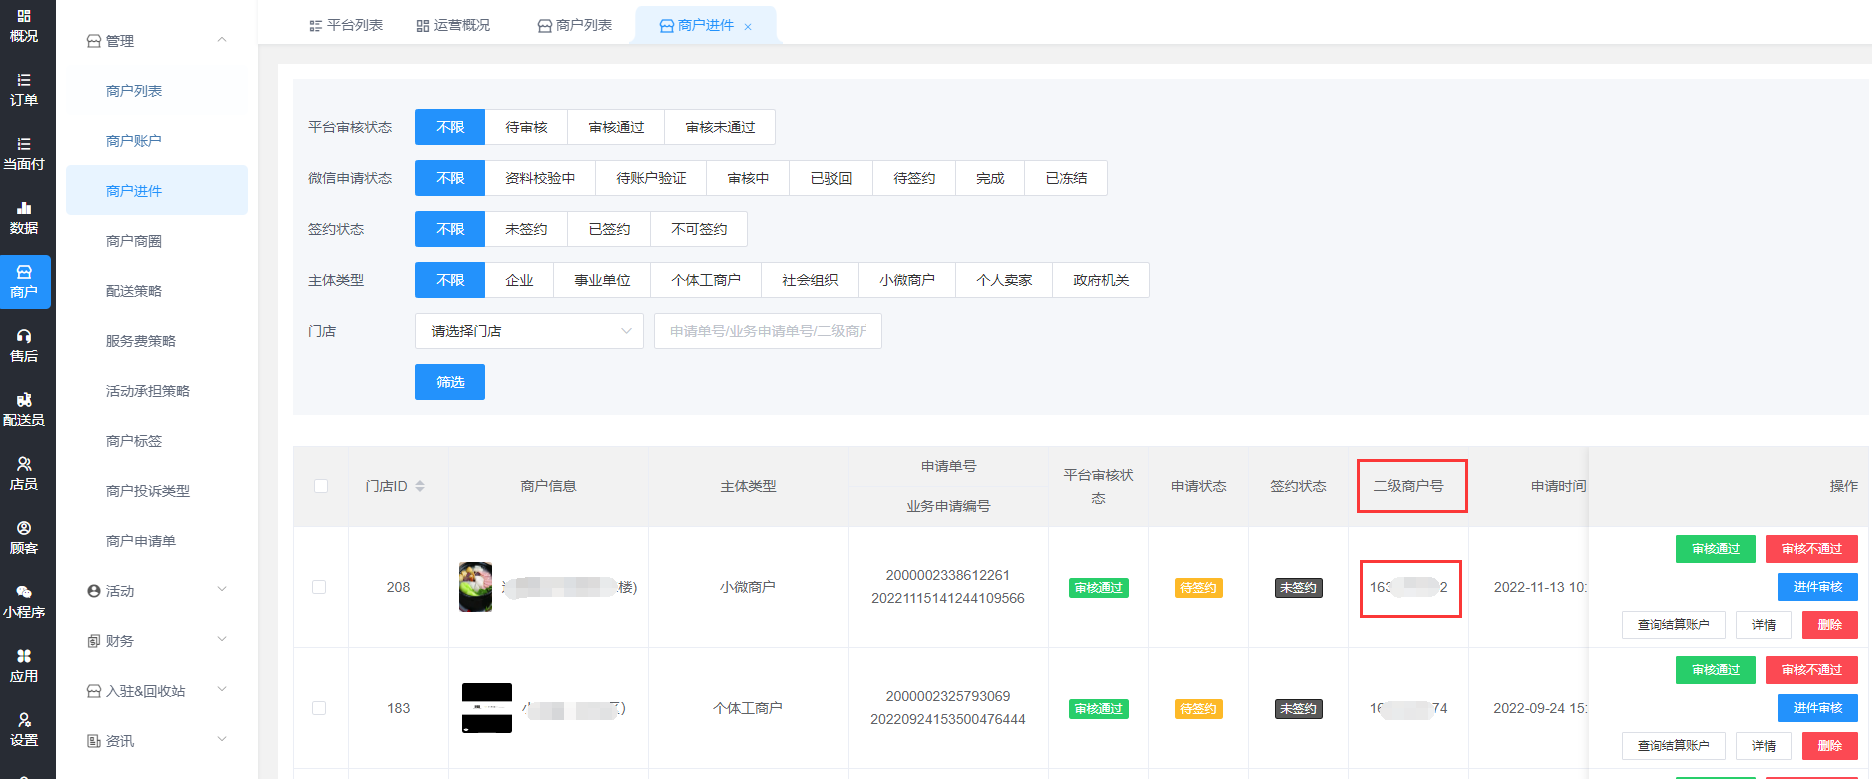Click red 删除 button for store 183

point(1830,746)
